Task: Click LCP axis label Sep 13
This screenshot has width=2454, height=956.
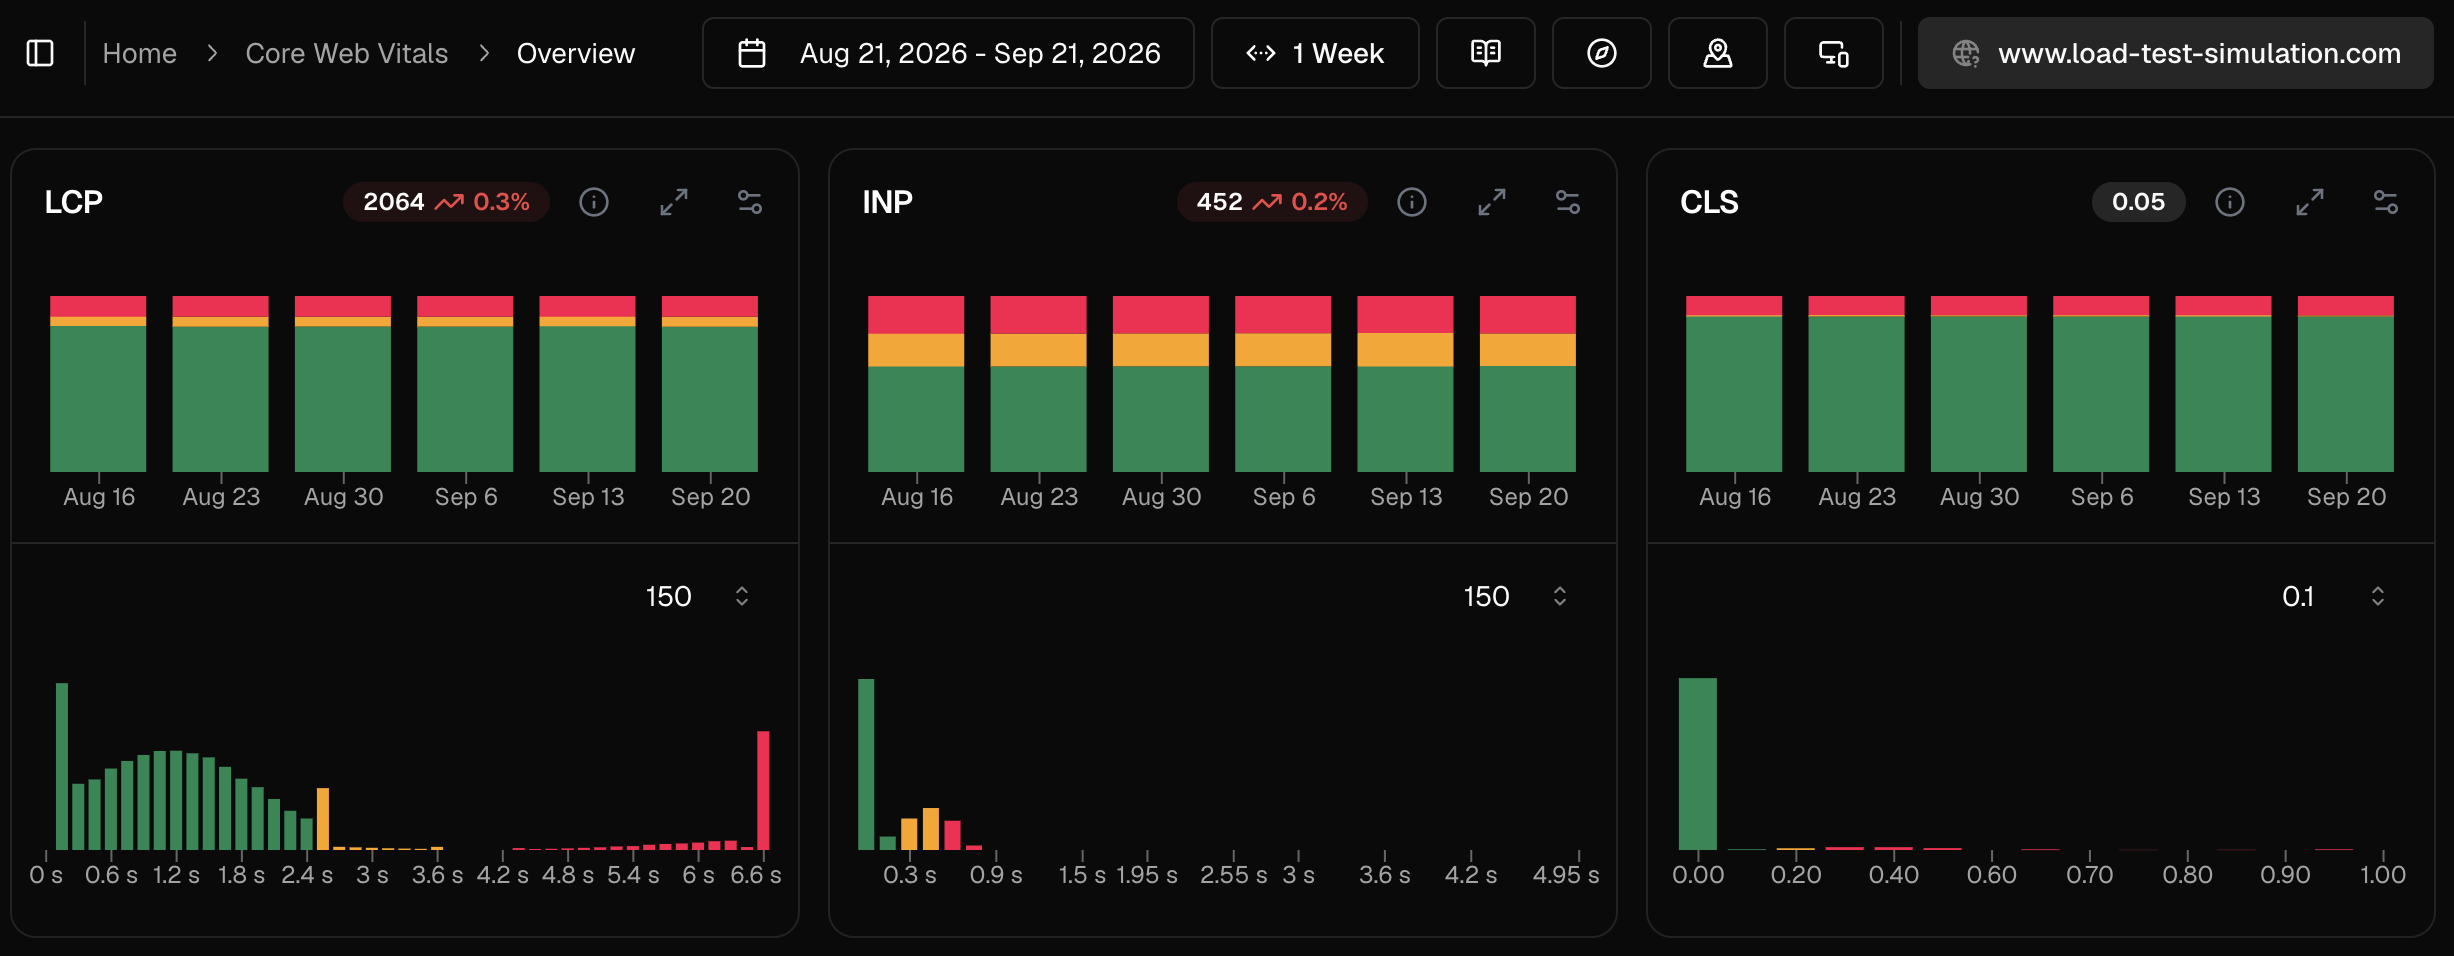Action: click(x=588, y=497)
